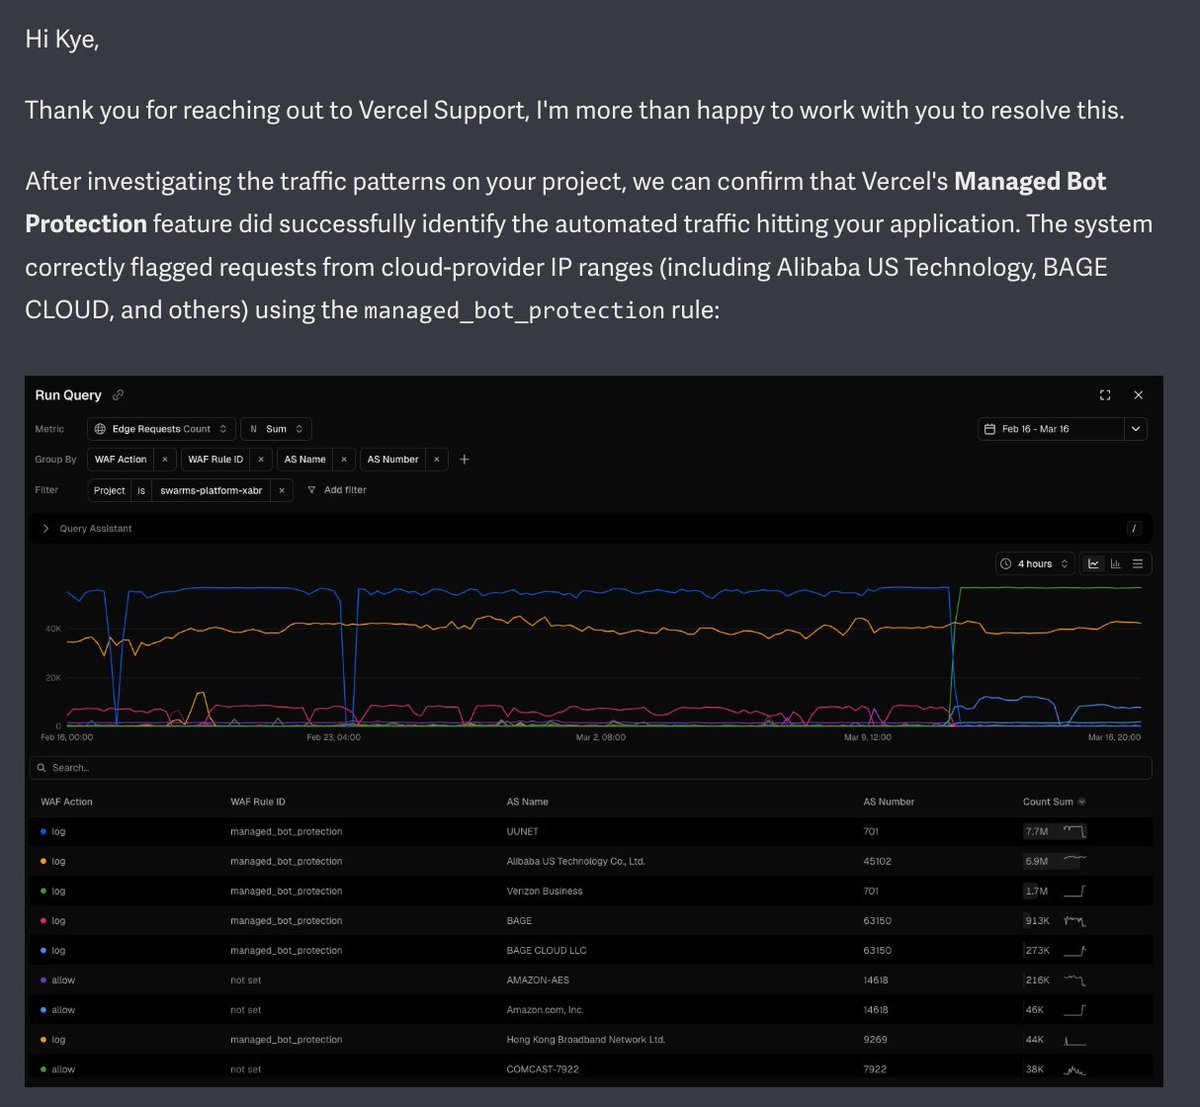The width and height of the screenshot is (1200, 1107).
Task: Click the blue series dot in the UUNET row
Action: pyautogui.click(x=43, y=832)
